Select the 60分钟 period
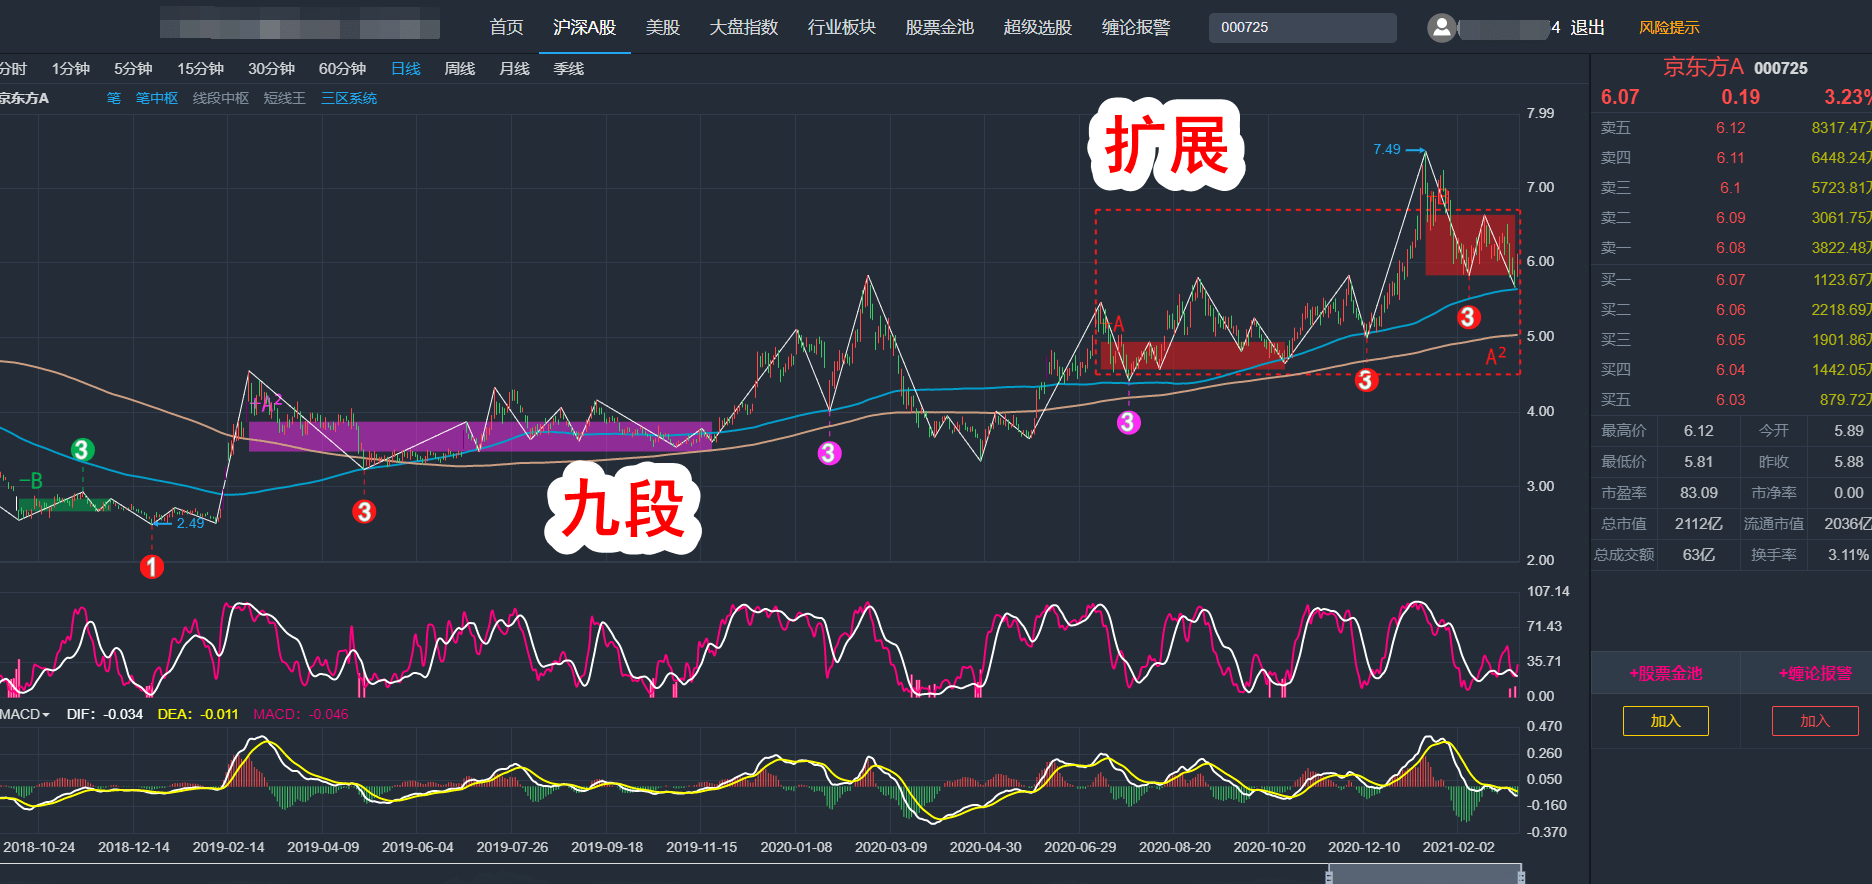 (x=342, y=68)
